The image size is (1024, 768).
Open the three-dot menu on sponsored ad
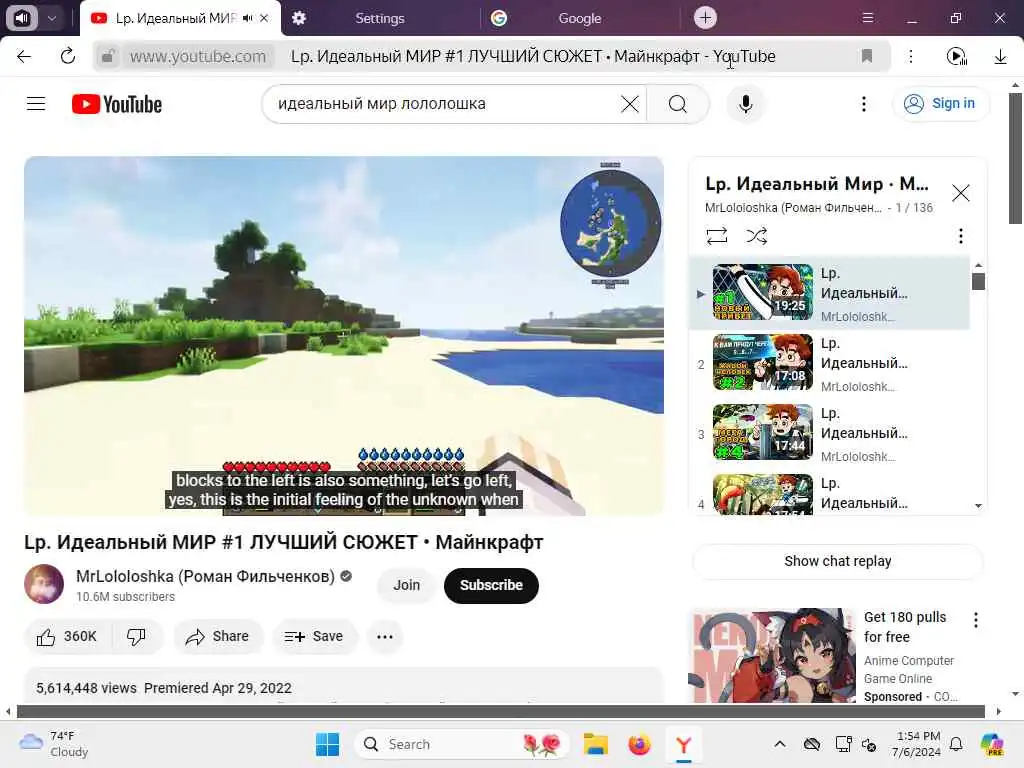click(x=976, y=620)
